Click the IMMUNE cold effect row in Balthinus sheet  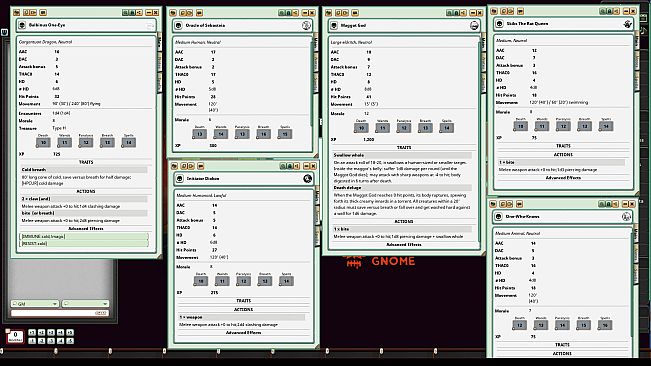[x=84, y=236]
